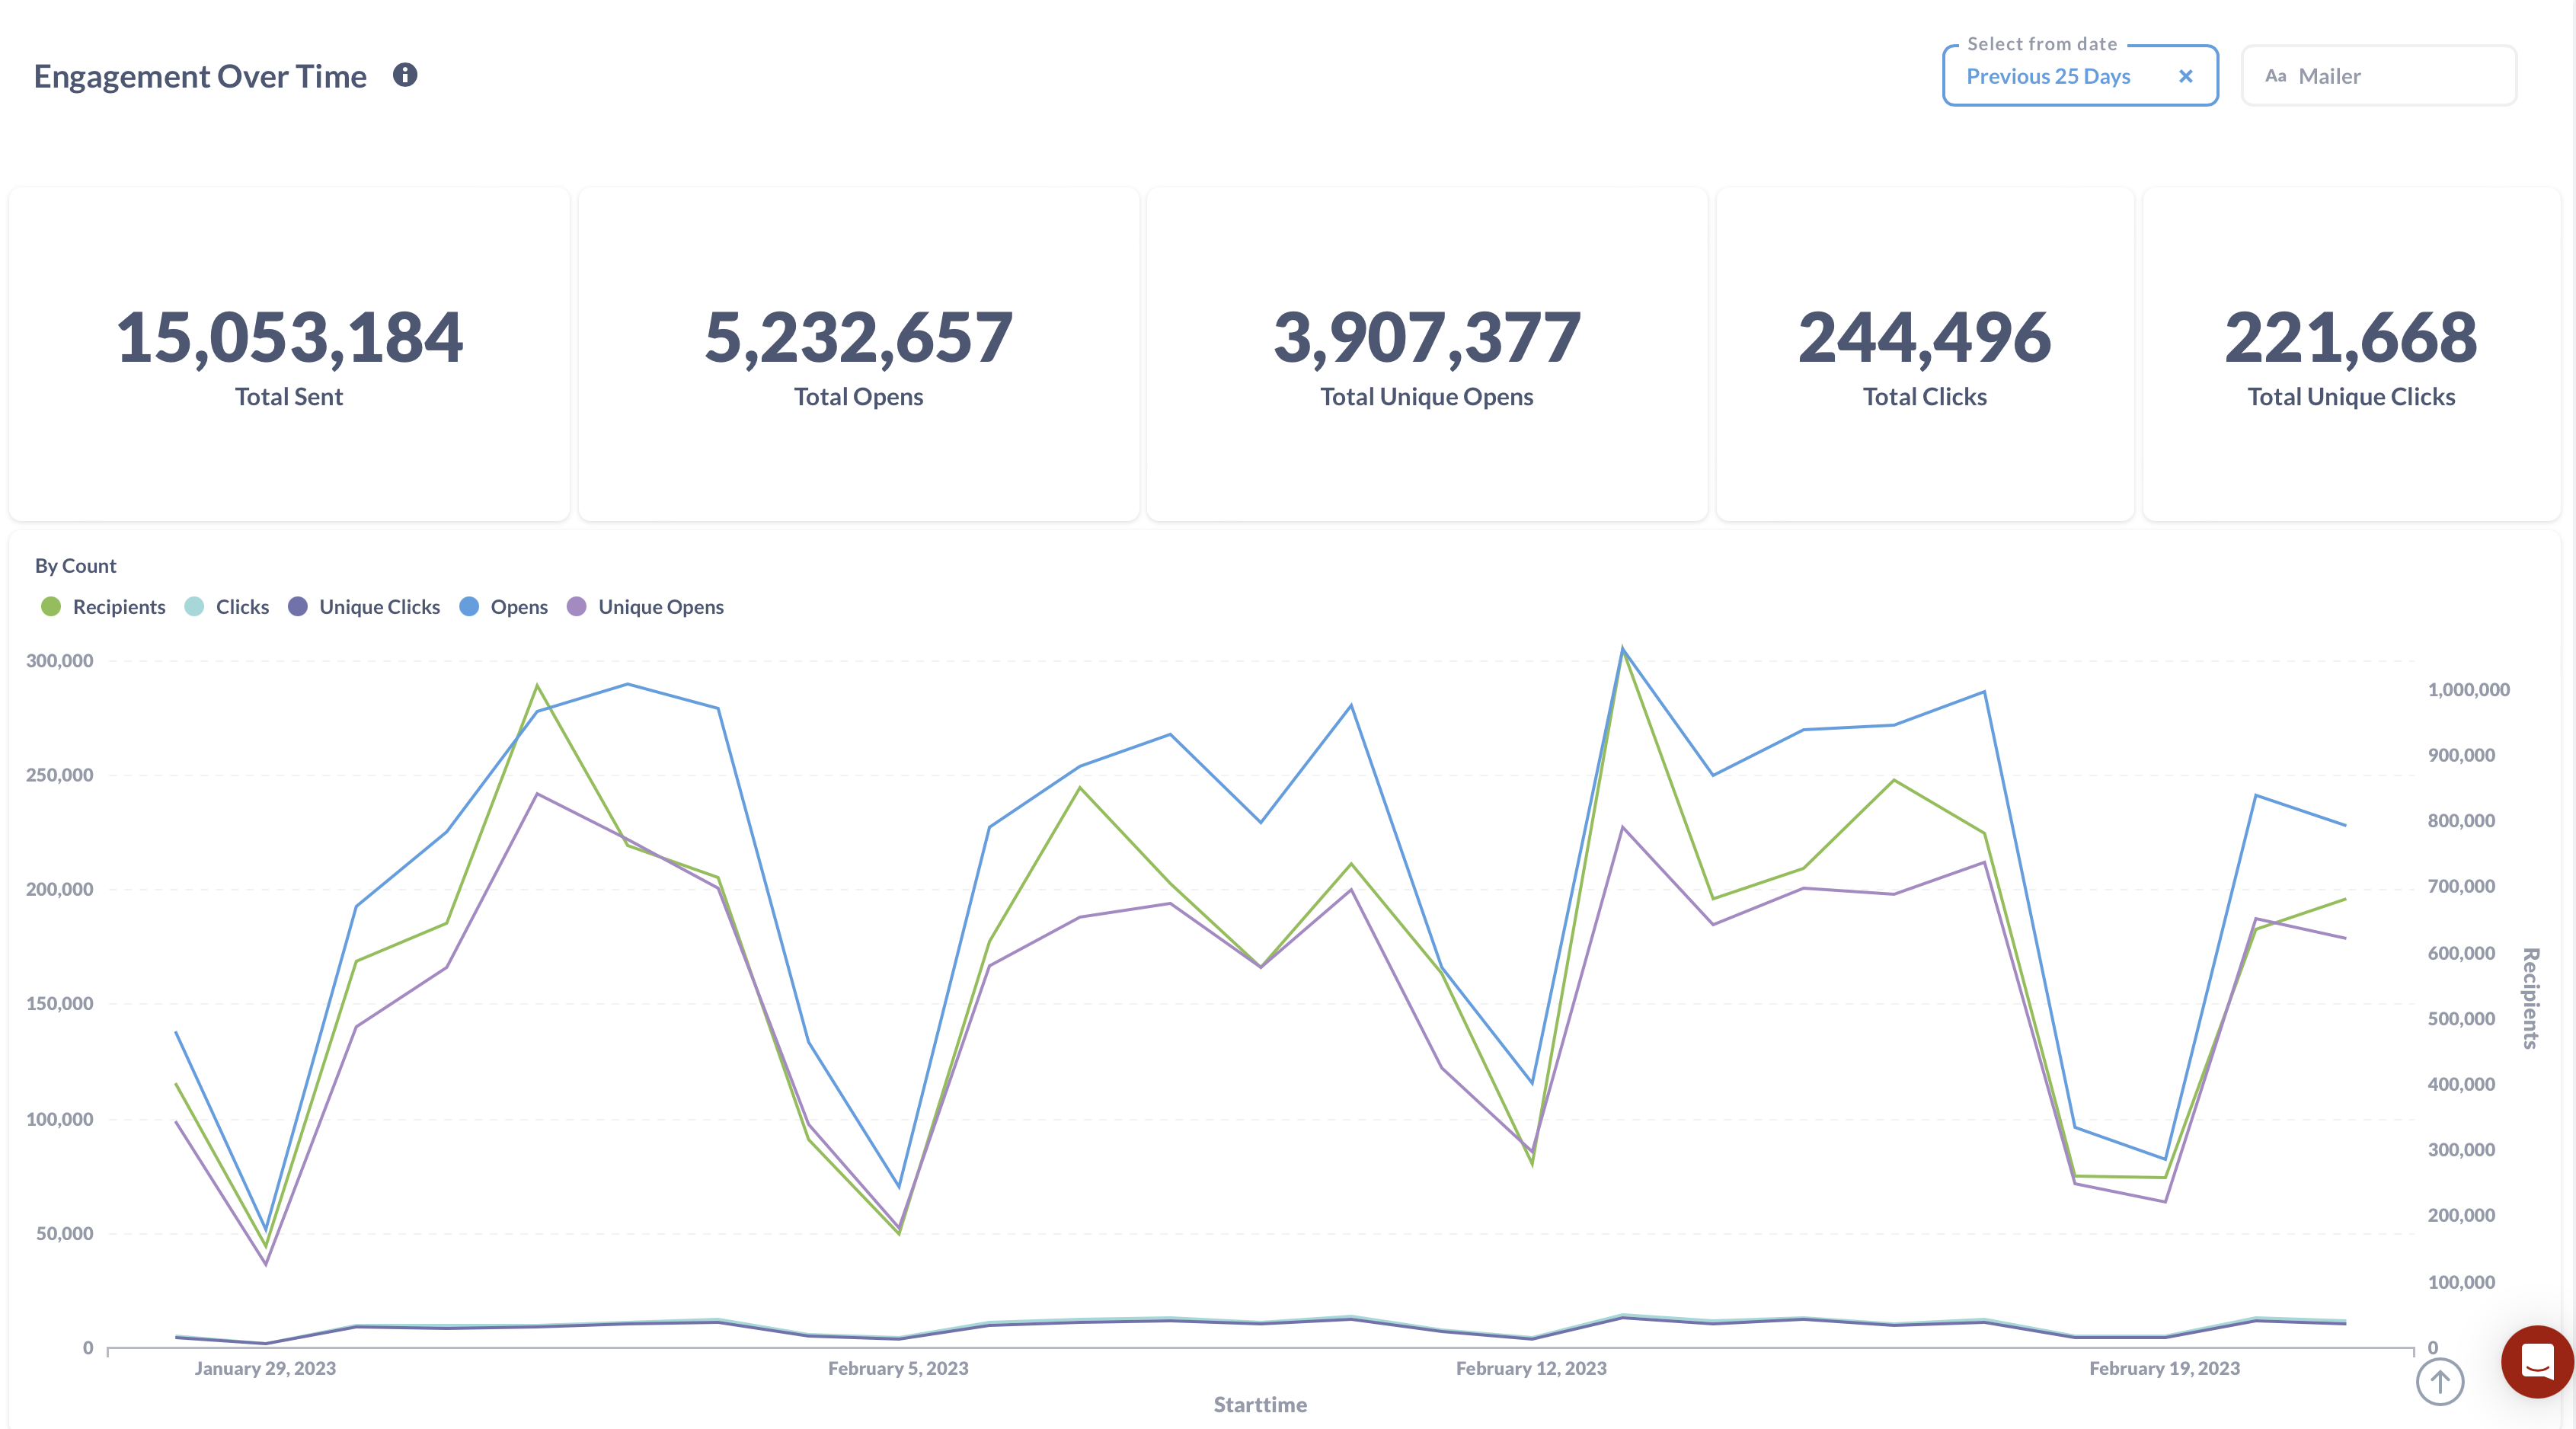This screenshot has height=1429, width=2576.
Task: Select the Total Opens 5,232,657 card
Action: pyautogui.click(x=858, y=354)
